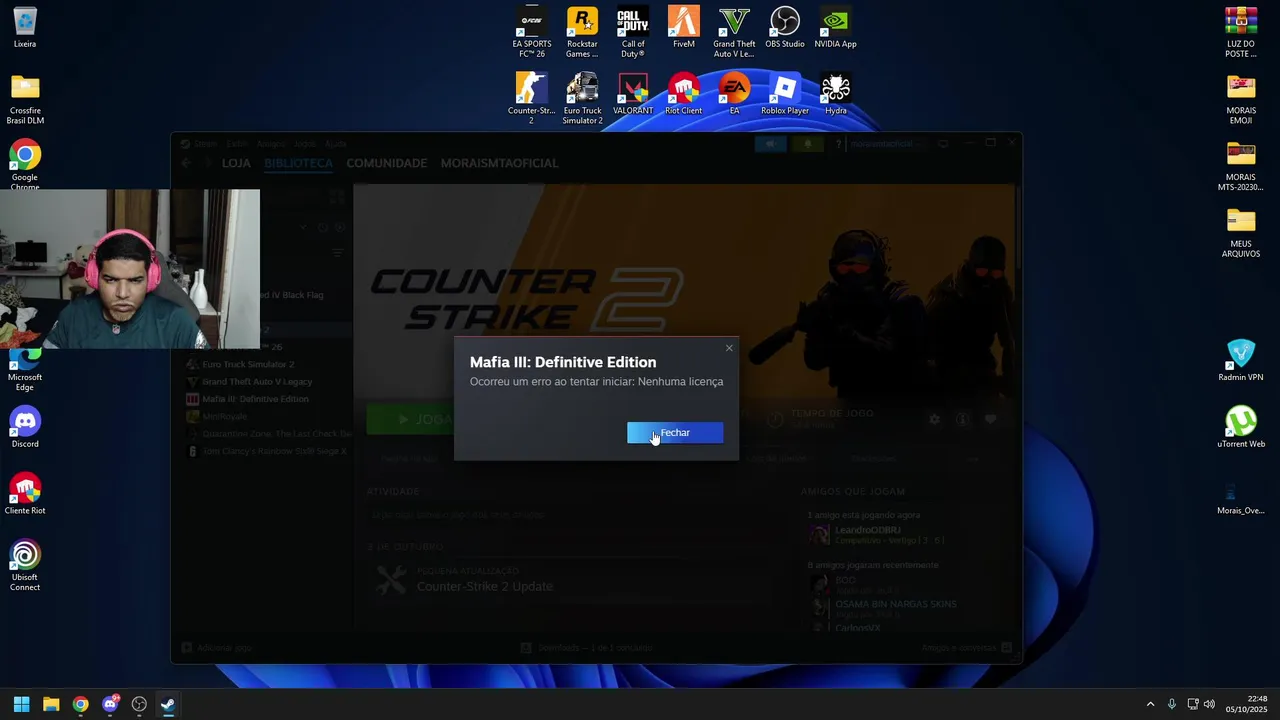Open the MORAISMTAOFICIAL profile tab

(x=499, y=163)
